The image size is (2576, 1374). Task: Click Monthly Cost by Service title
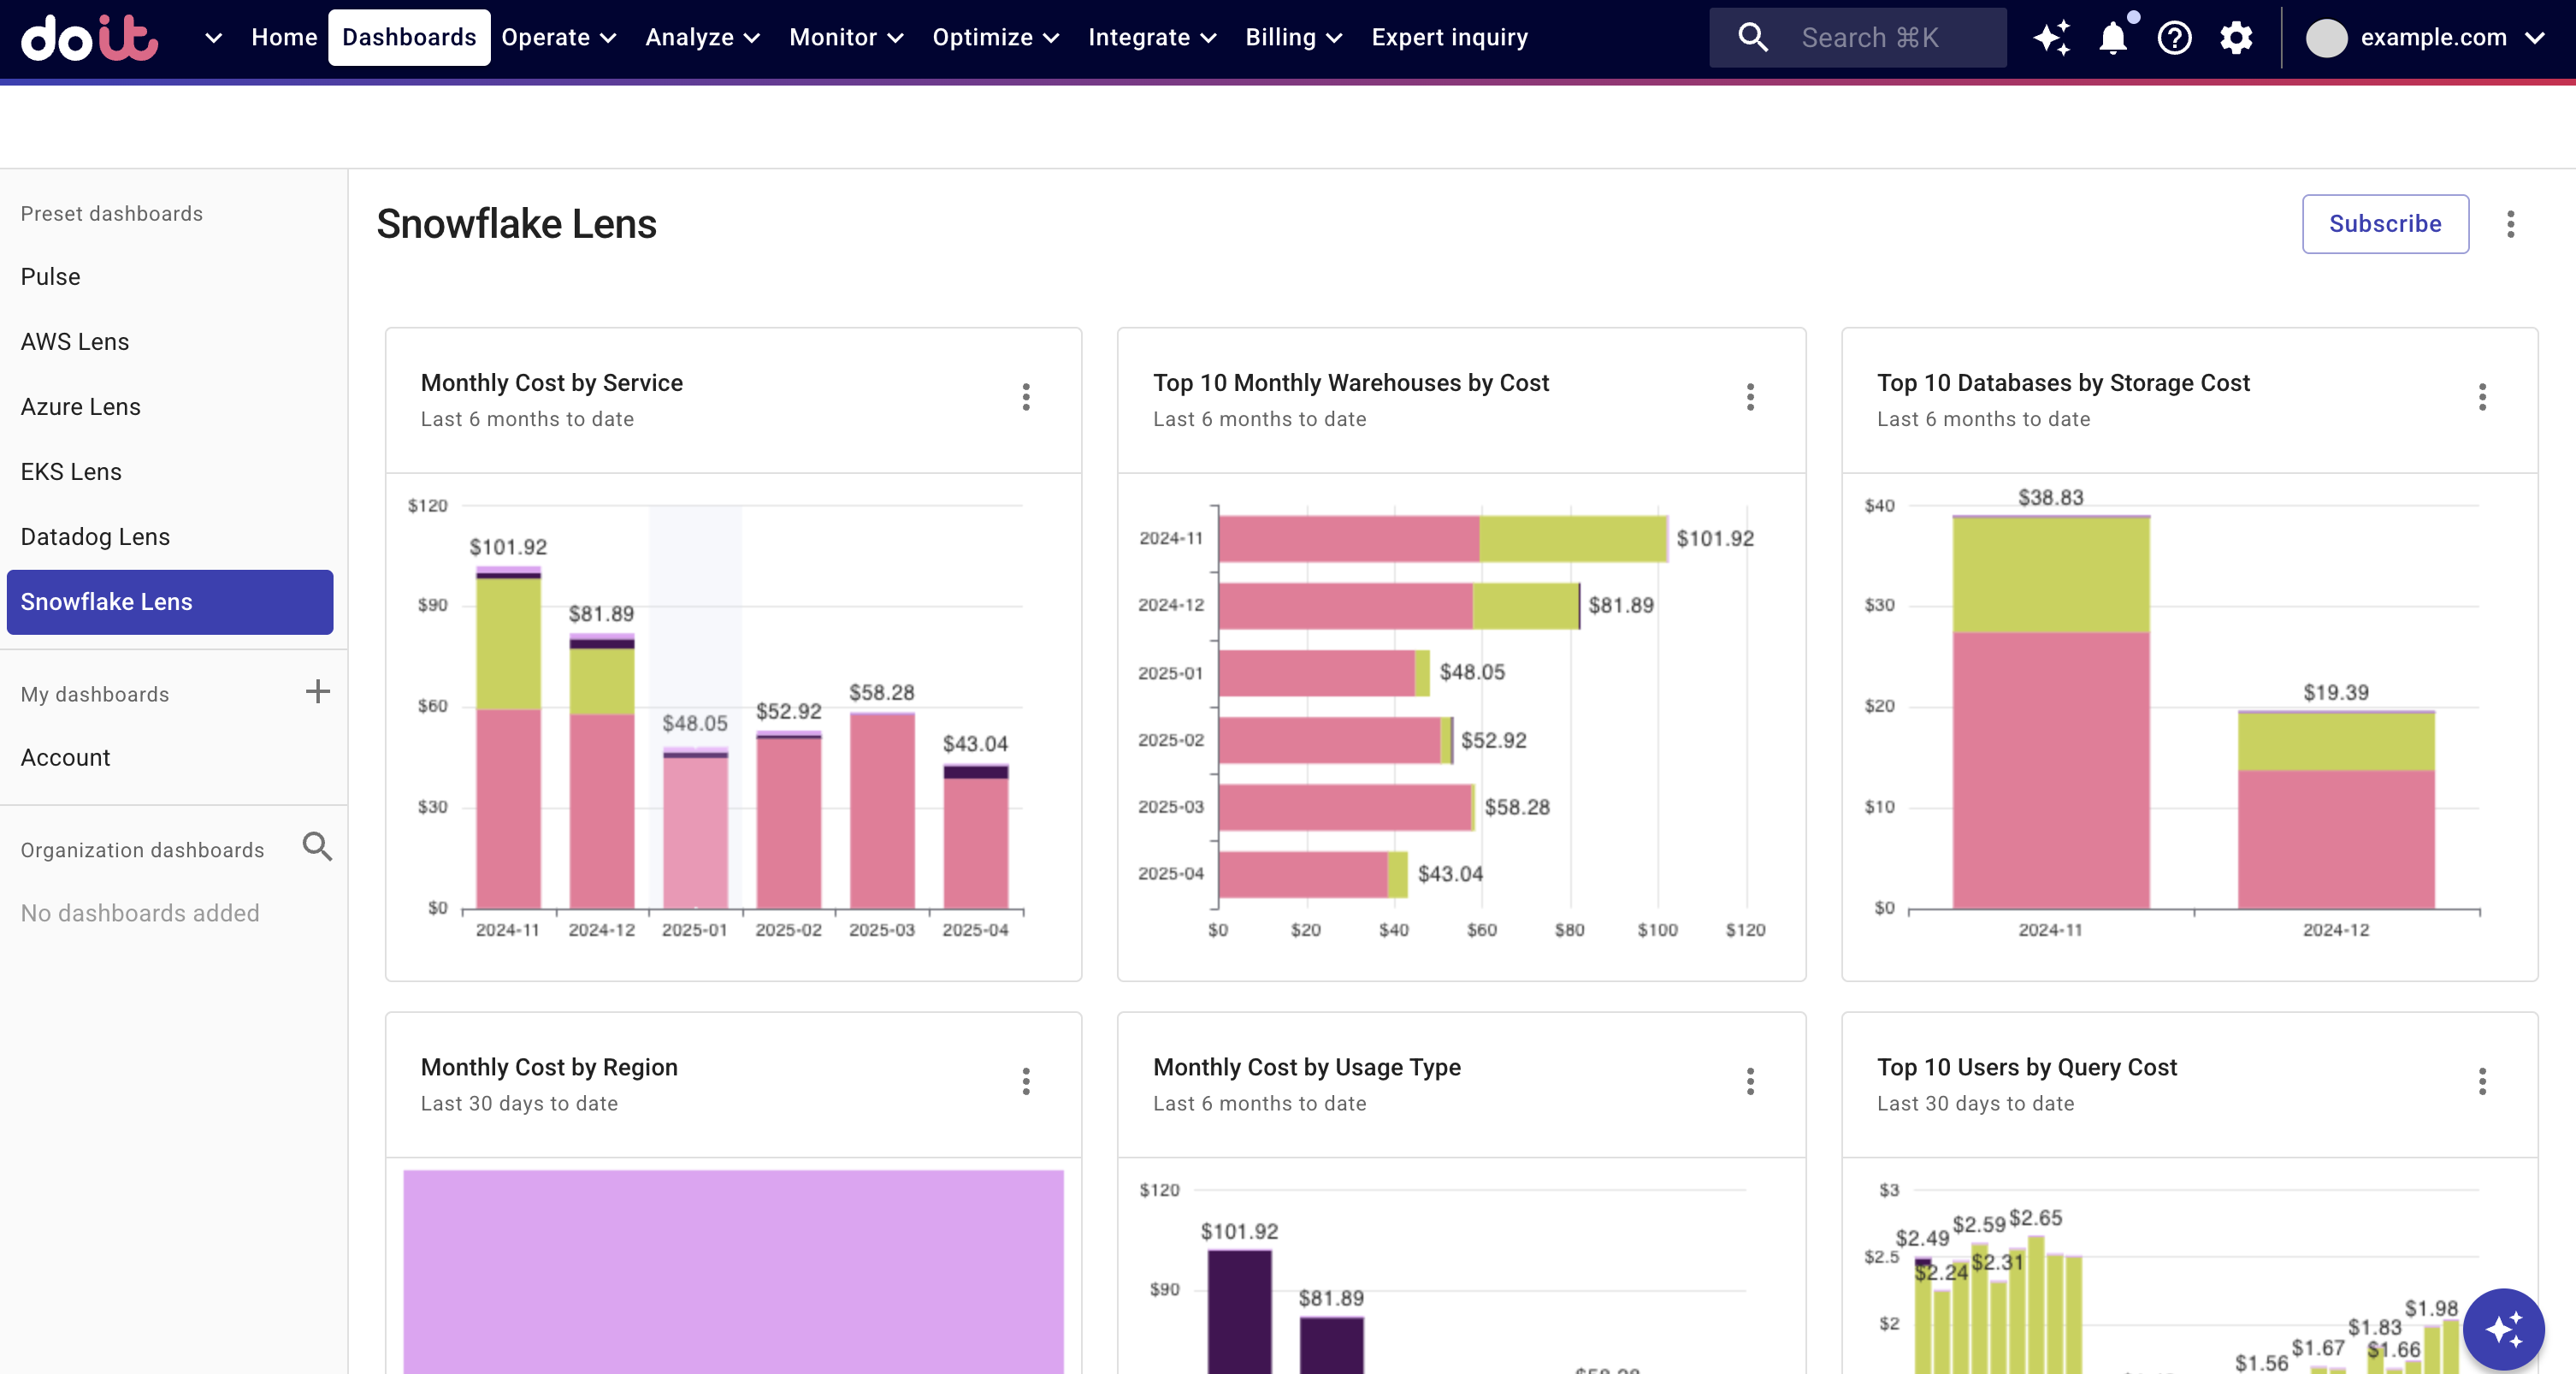tap(551, 383)
